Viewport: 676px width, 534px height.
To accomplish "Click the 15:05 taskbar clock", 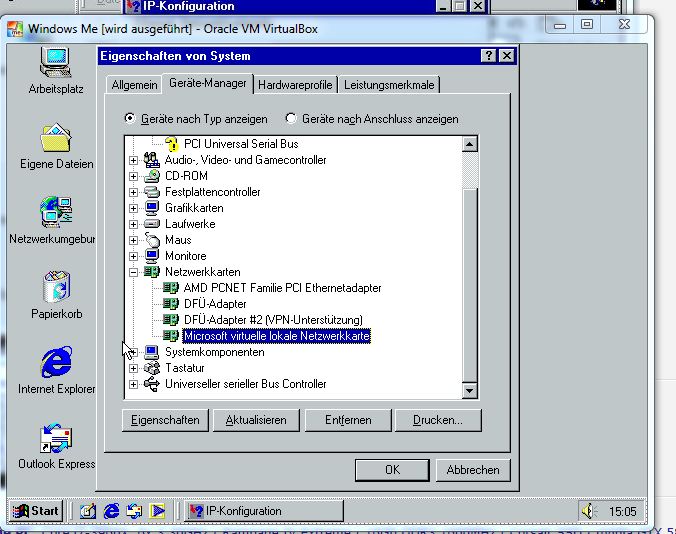I will tap(623, 512).
